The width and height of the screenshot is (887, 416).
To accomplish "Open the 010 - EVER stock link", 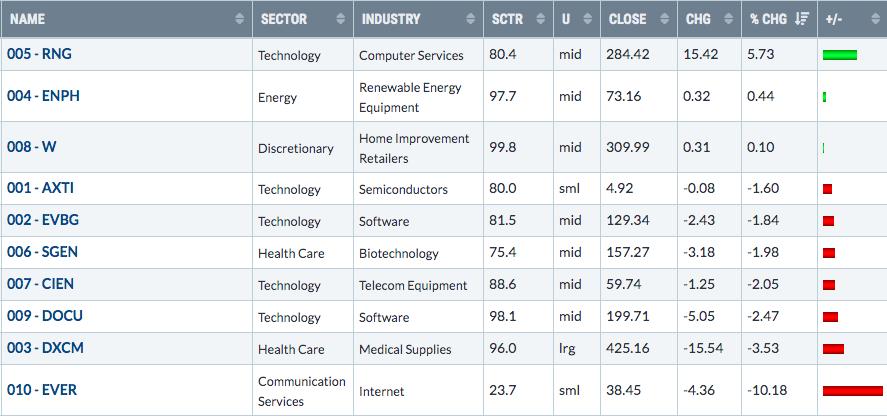I will tap(42, 390).
